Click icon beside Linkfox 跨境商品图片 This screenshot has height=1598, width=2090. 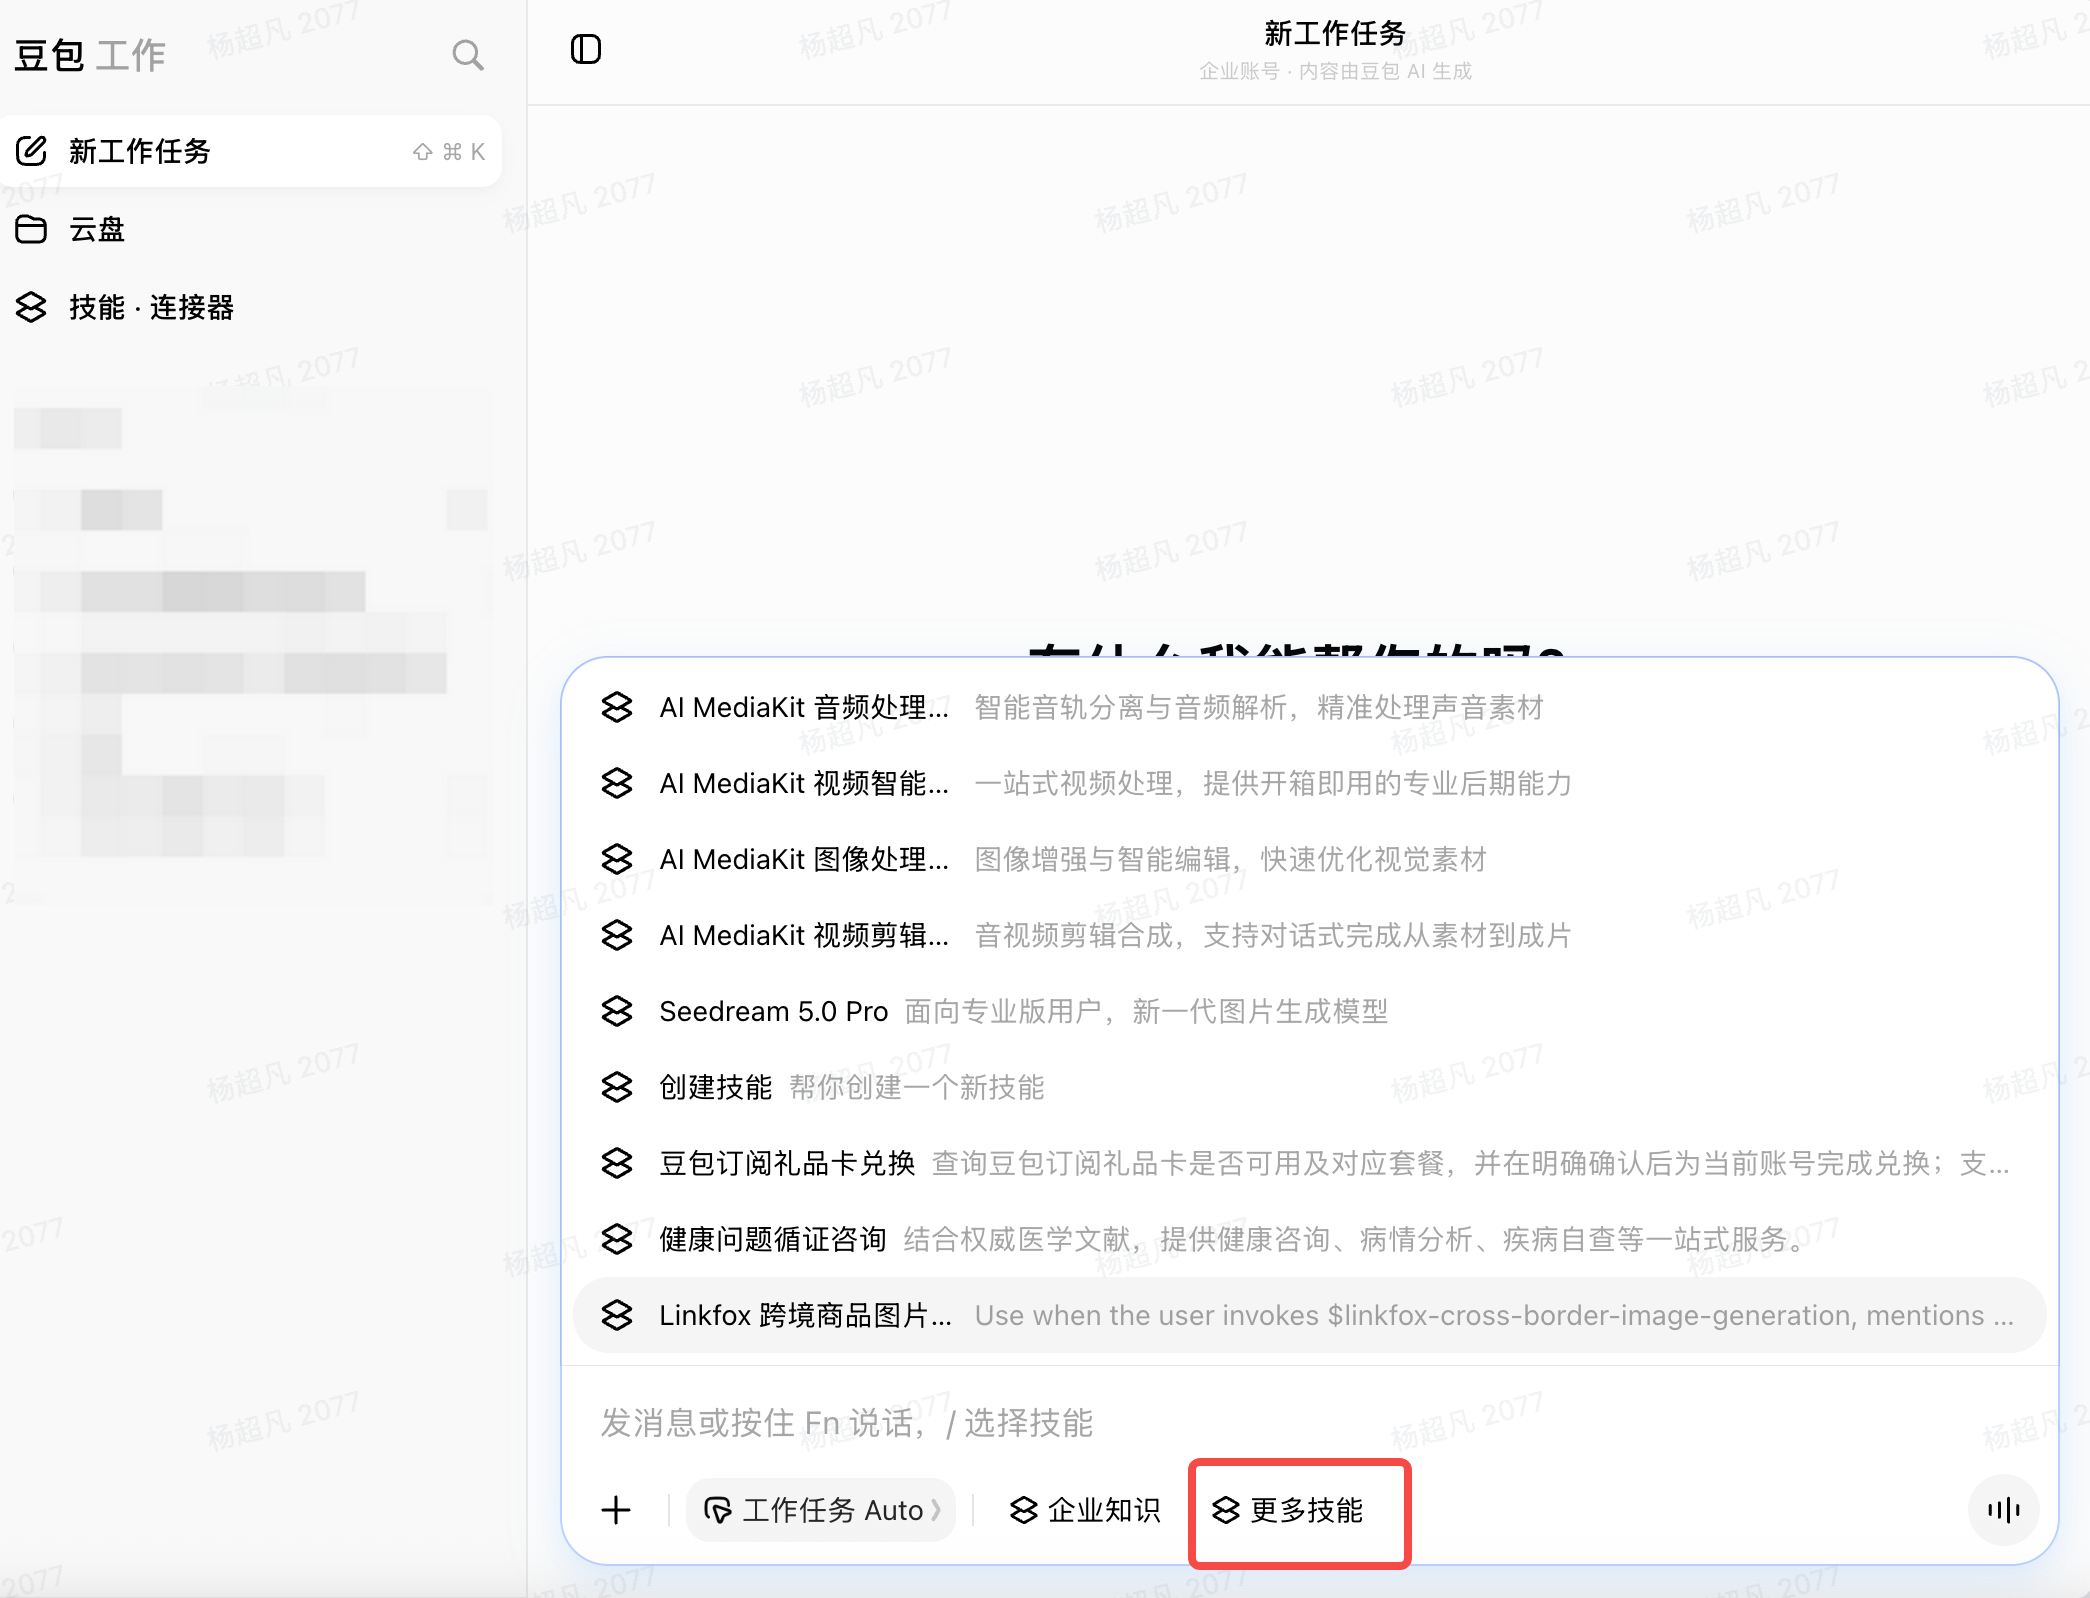[x=617, y=1315]
